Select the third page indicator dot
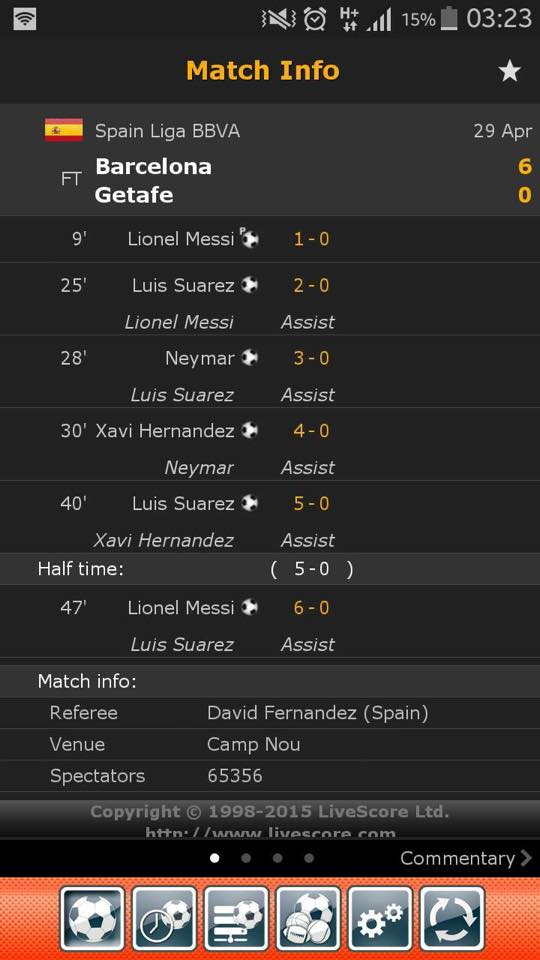540x960 pixels. pyautogui.click(x=277, y=858)
